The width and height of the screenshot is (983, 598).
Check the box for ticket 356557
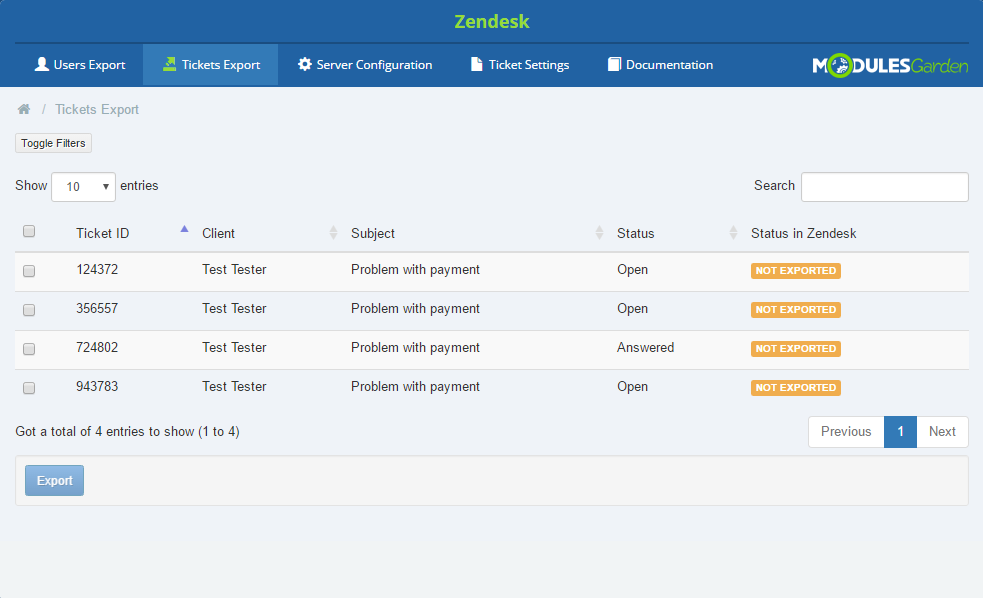29,310
